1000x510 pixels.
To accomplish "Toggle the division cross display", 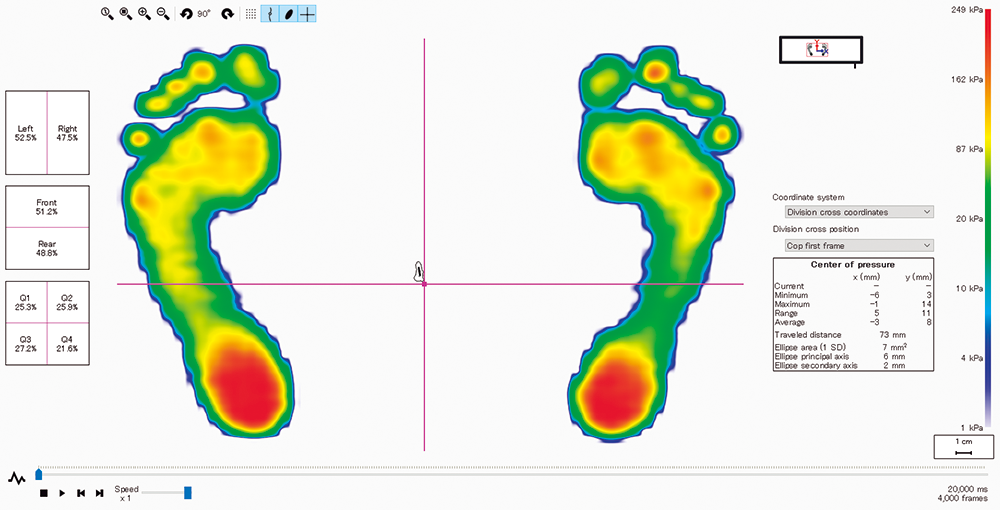I will pos(309,14).
